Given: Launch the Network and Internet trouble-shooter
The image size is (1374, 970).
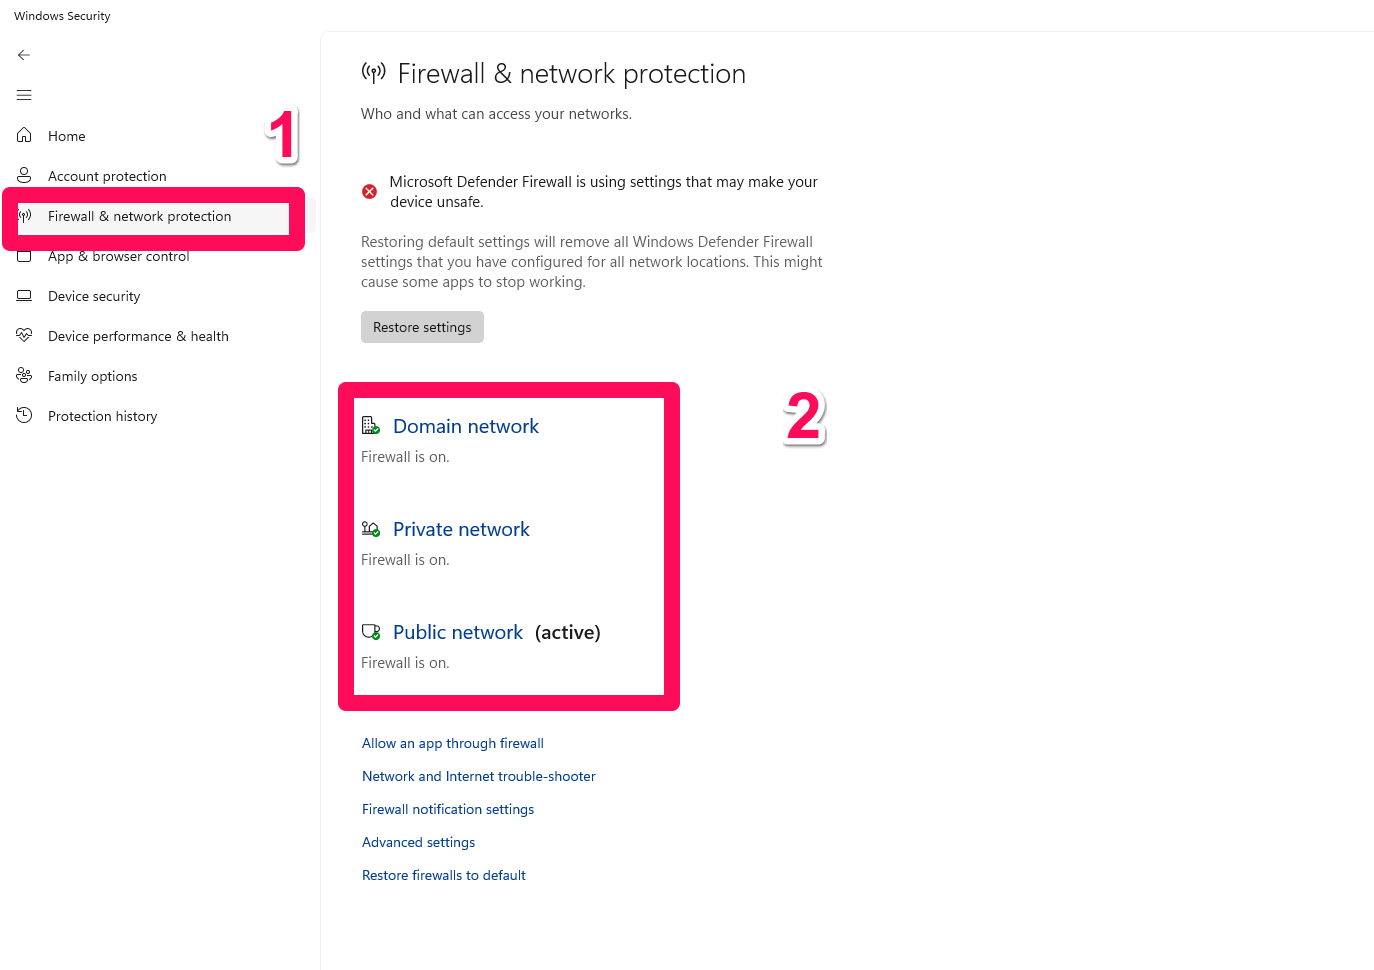Looking at the screenshot, I should click(478, 776).
